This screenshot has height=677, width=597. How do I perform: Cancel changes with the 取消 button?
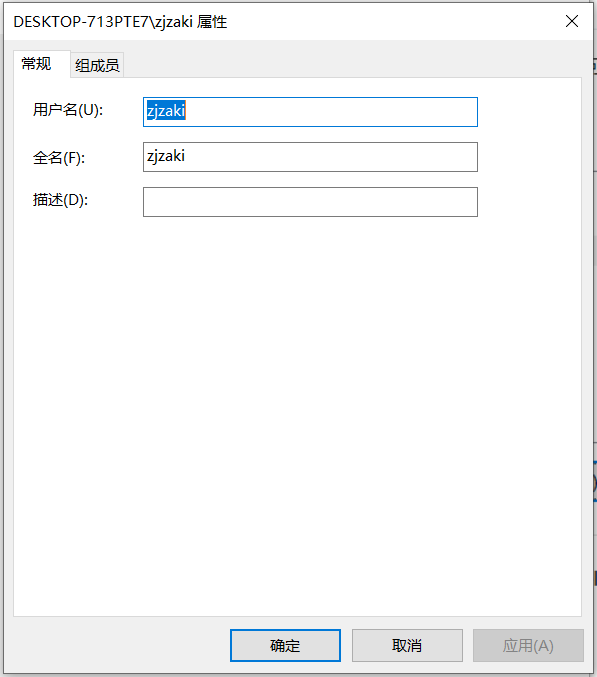pyautogui.click(x=407, y=645)
